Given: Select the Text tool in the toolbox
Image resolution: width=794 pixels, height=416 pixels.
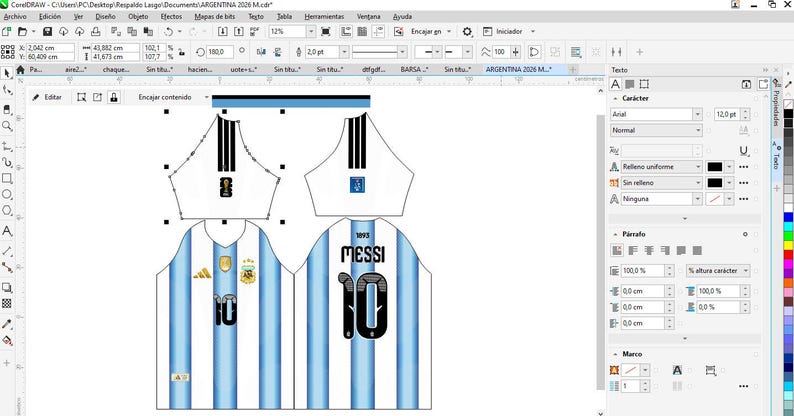Looking at the screenshot, I should click(7, 231).
